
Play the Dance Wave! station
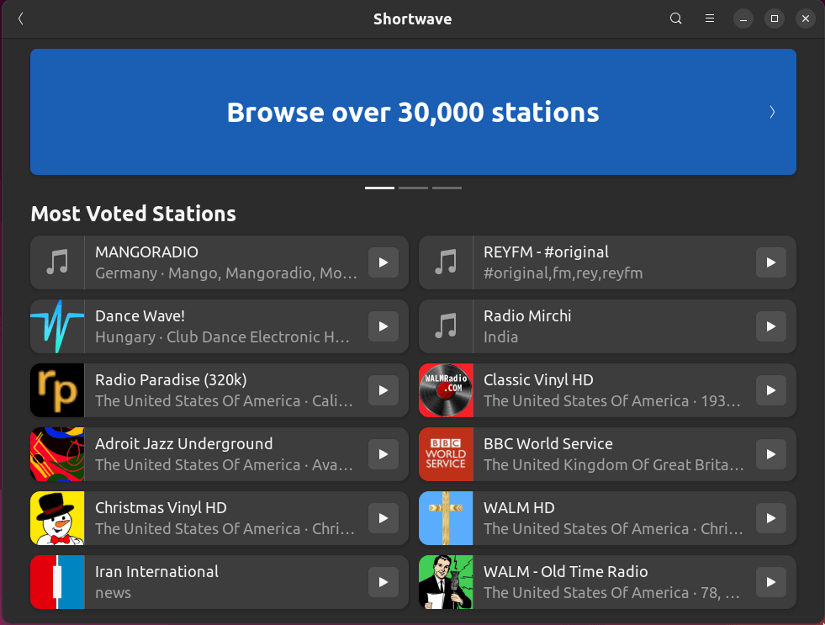[383, 326]
